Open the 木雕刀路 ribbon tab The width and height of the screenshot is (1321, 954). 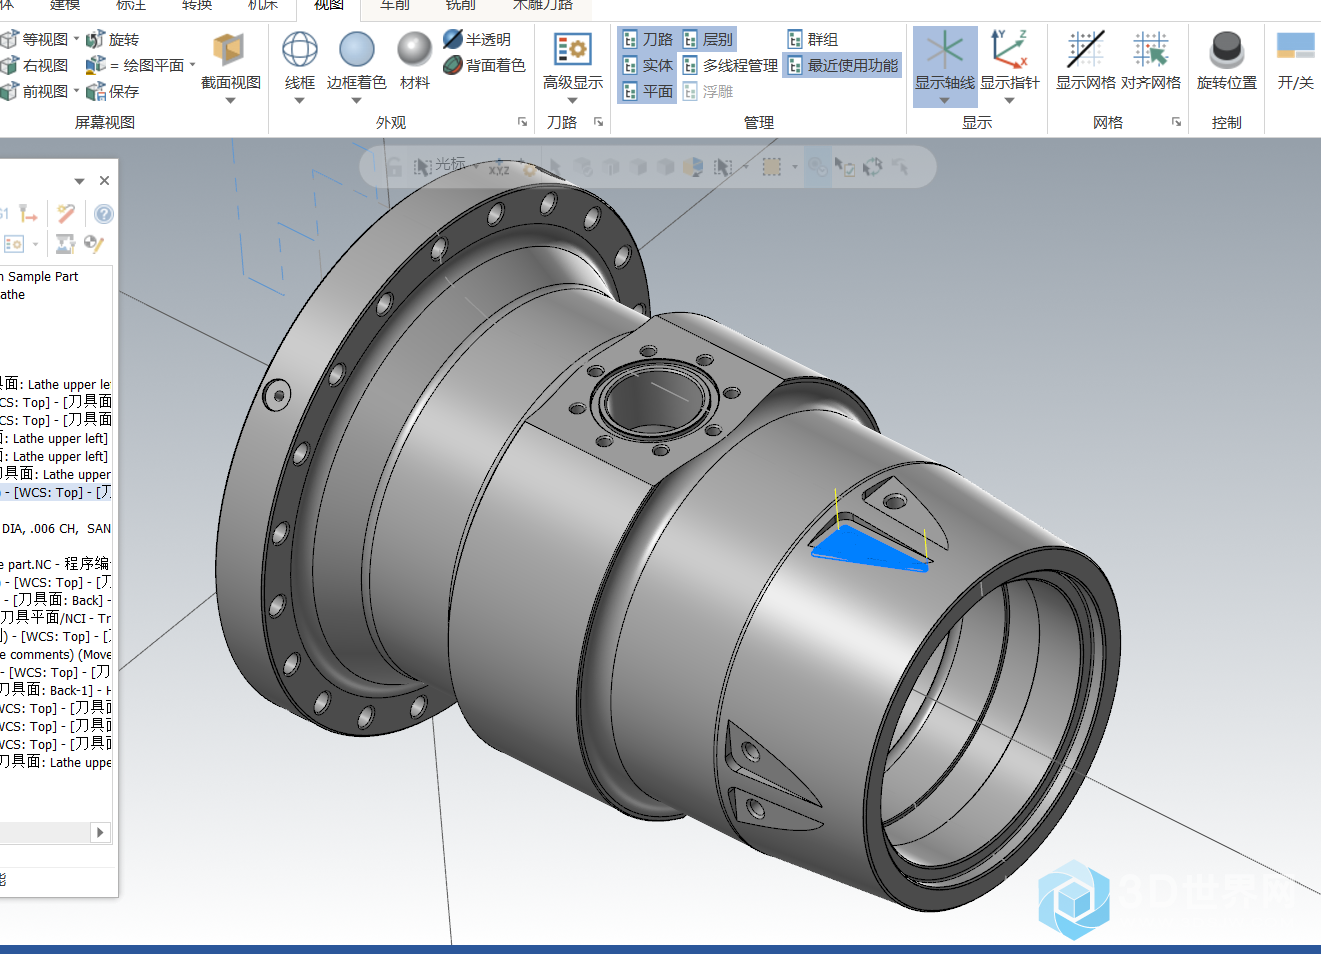(x=543, y=5)
